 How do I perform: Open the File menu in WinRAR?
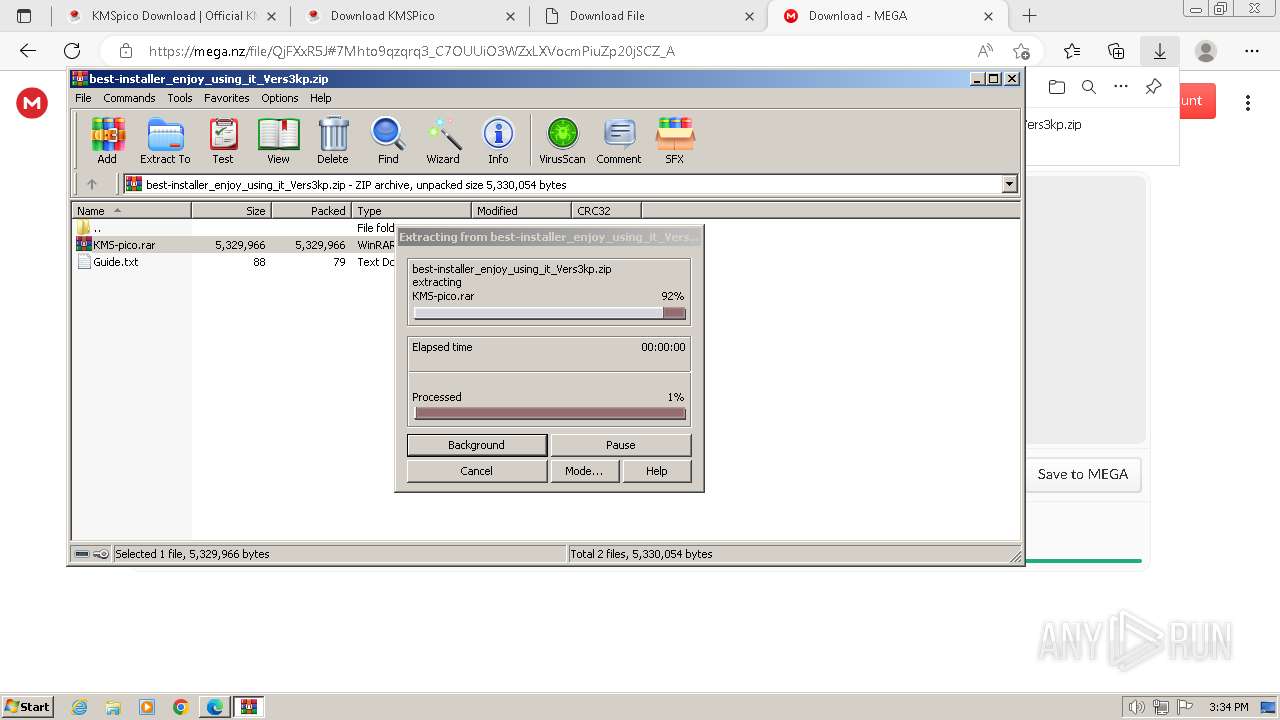pos(83,98)
